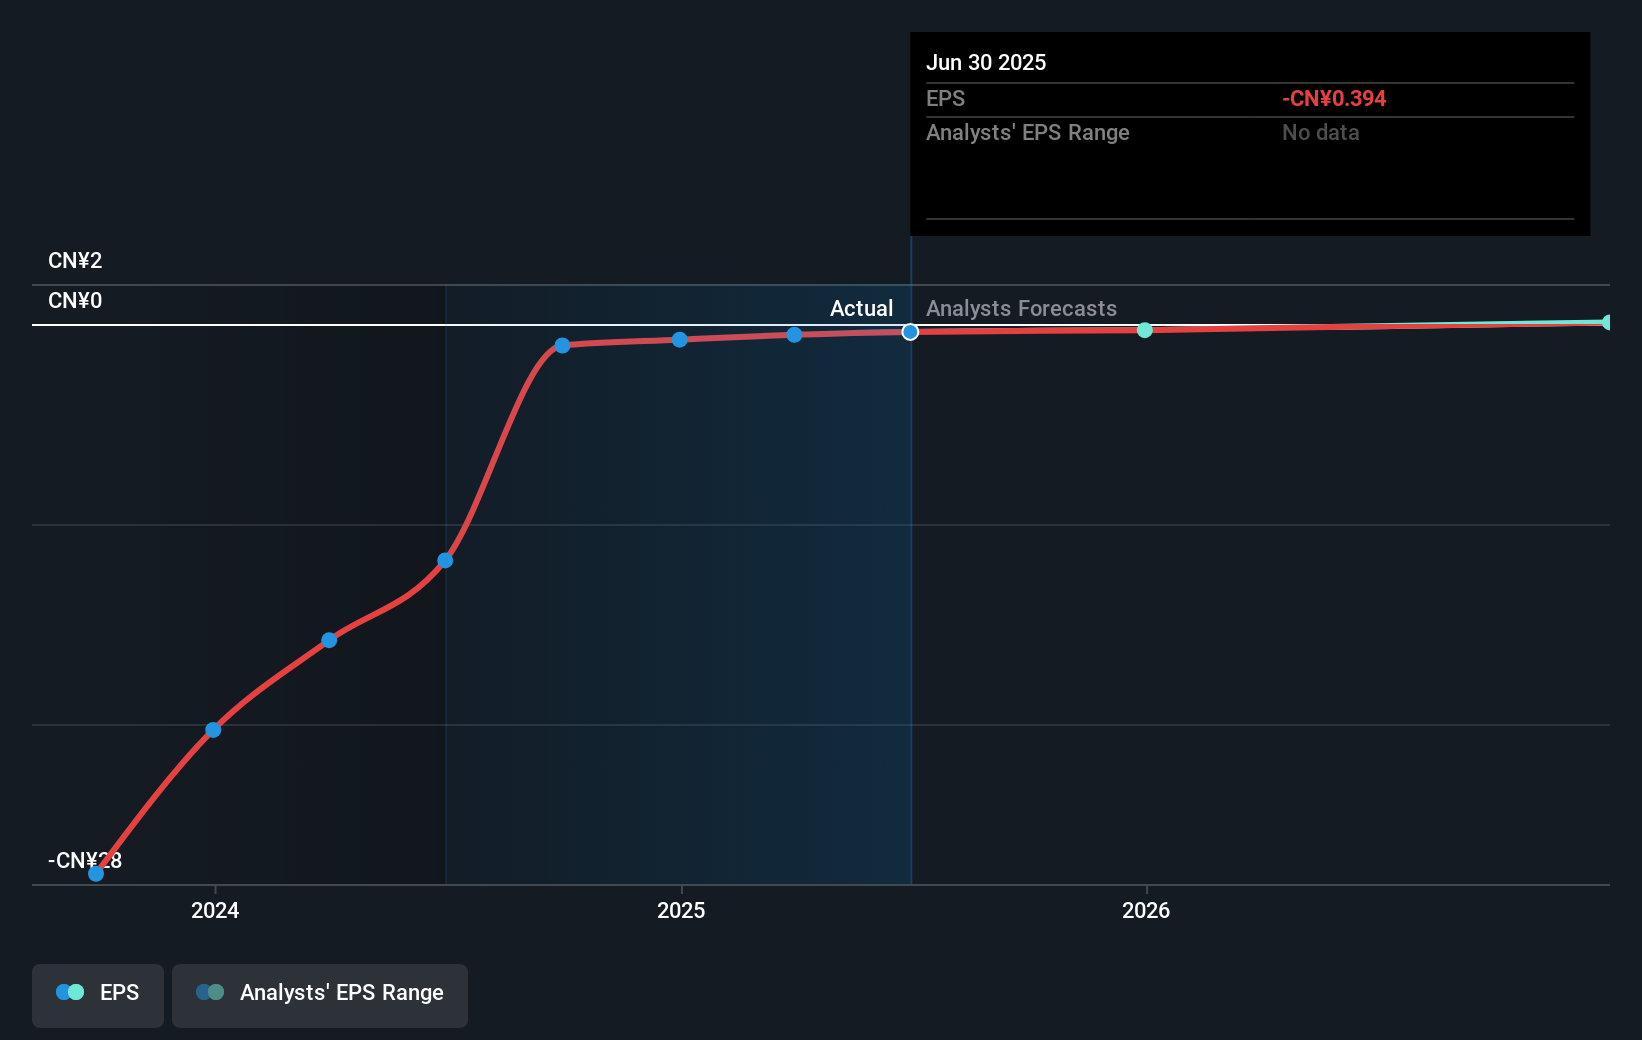Toggle the Analysts' EPS Range legend series
This screenshot has height=1040, width=1642.
320,995
